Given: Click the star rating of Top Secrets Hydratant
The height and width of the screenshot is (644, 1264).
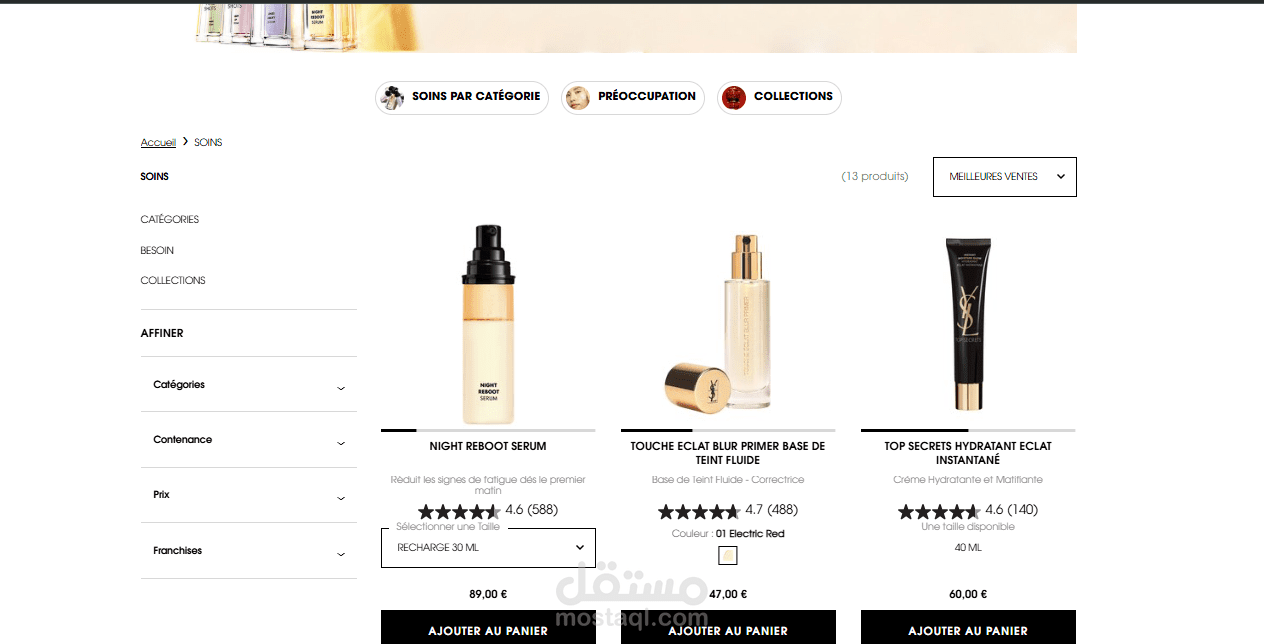Looking at the screenshot, I should 939,511.
